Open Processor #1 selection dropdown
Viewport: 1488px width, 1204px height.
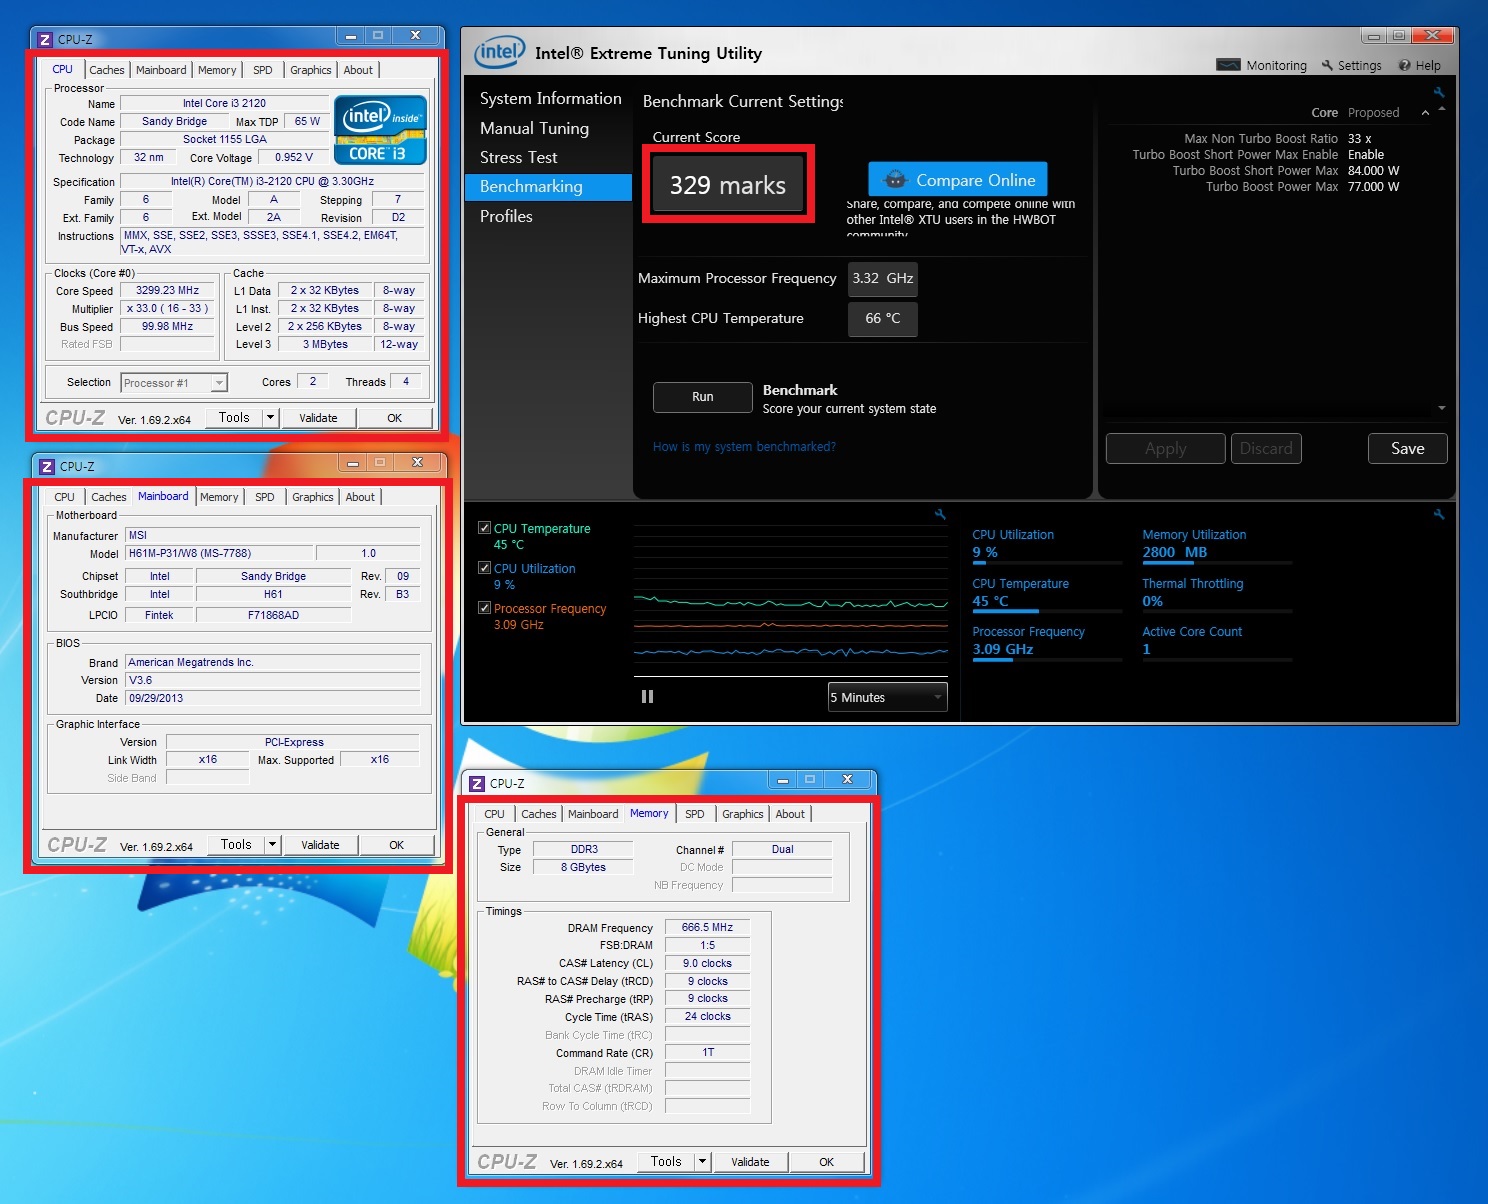(174, 383)
